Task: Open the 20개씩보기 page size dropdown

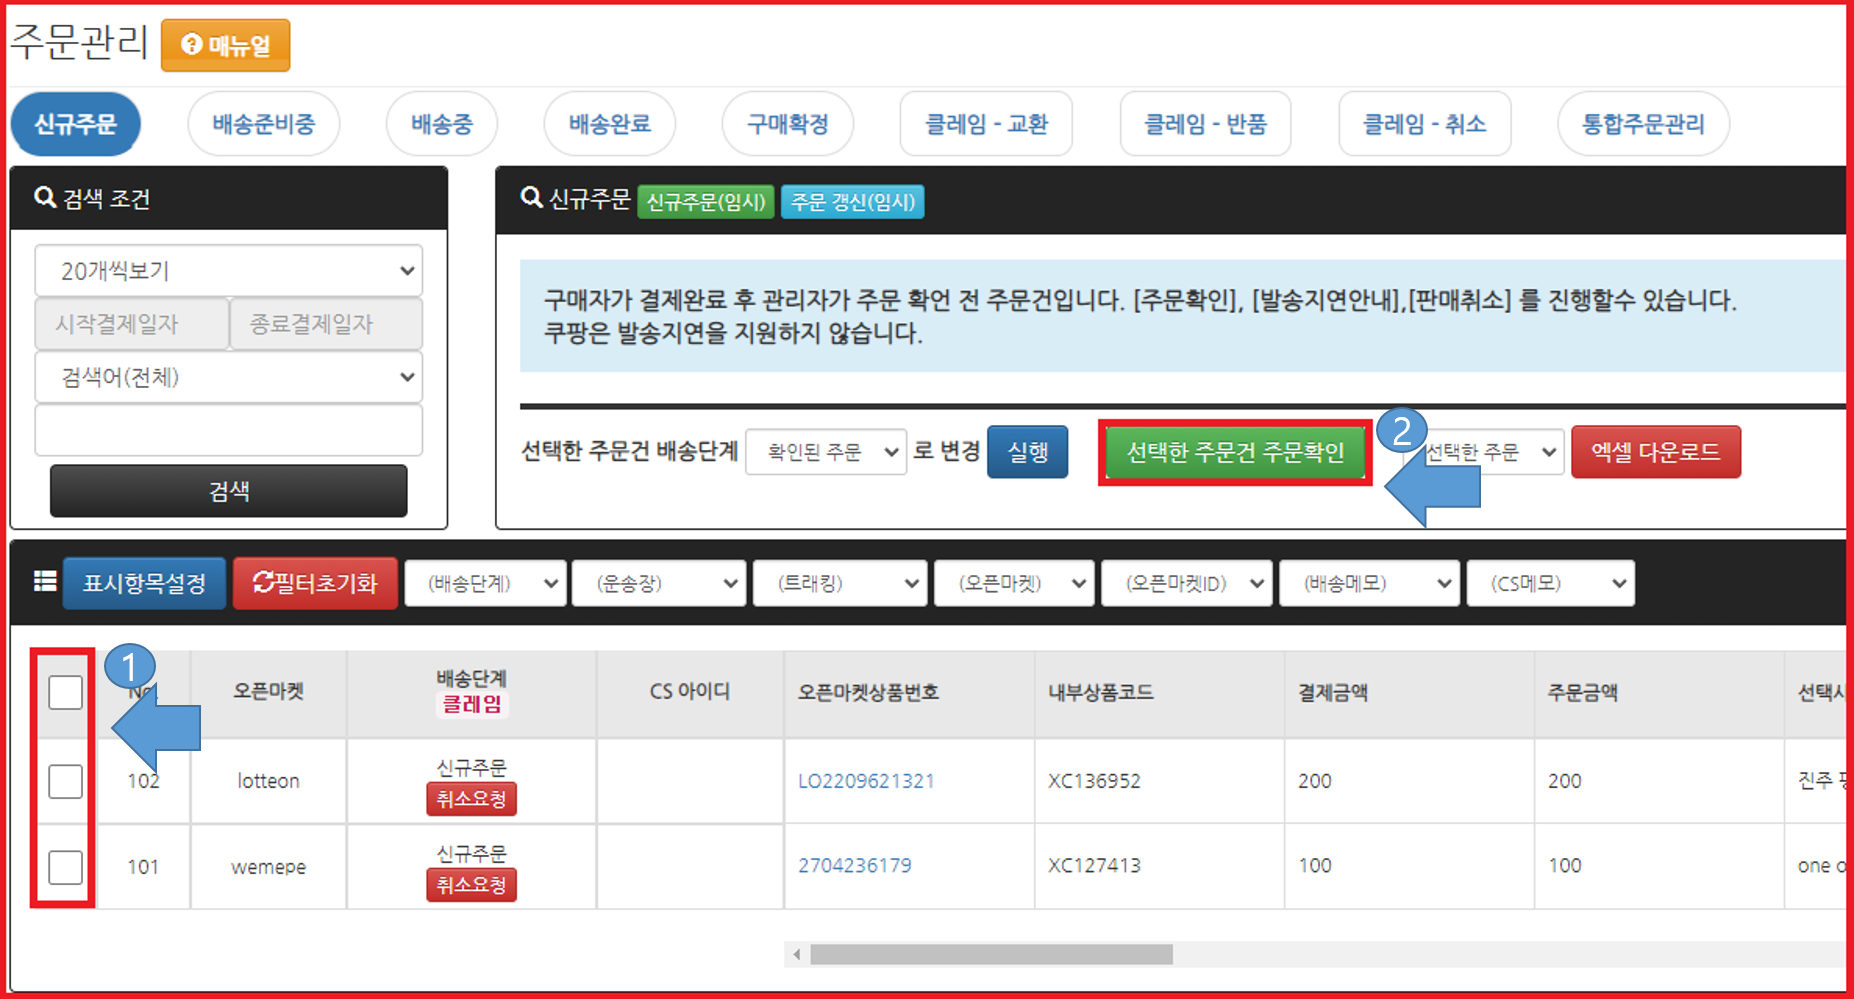Action: [229, 271]
